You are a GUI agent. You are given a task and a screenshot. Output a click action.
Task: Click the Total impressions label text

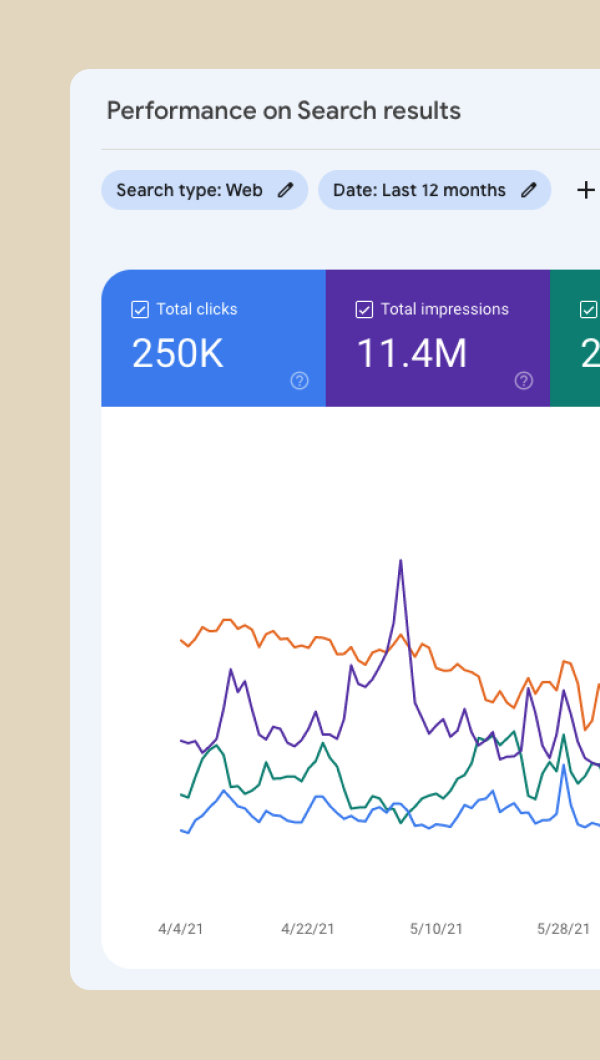445,309
